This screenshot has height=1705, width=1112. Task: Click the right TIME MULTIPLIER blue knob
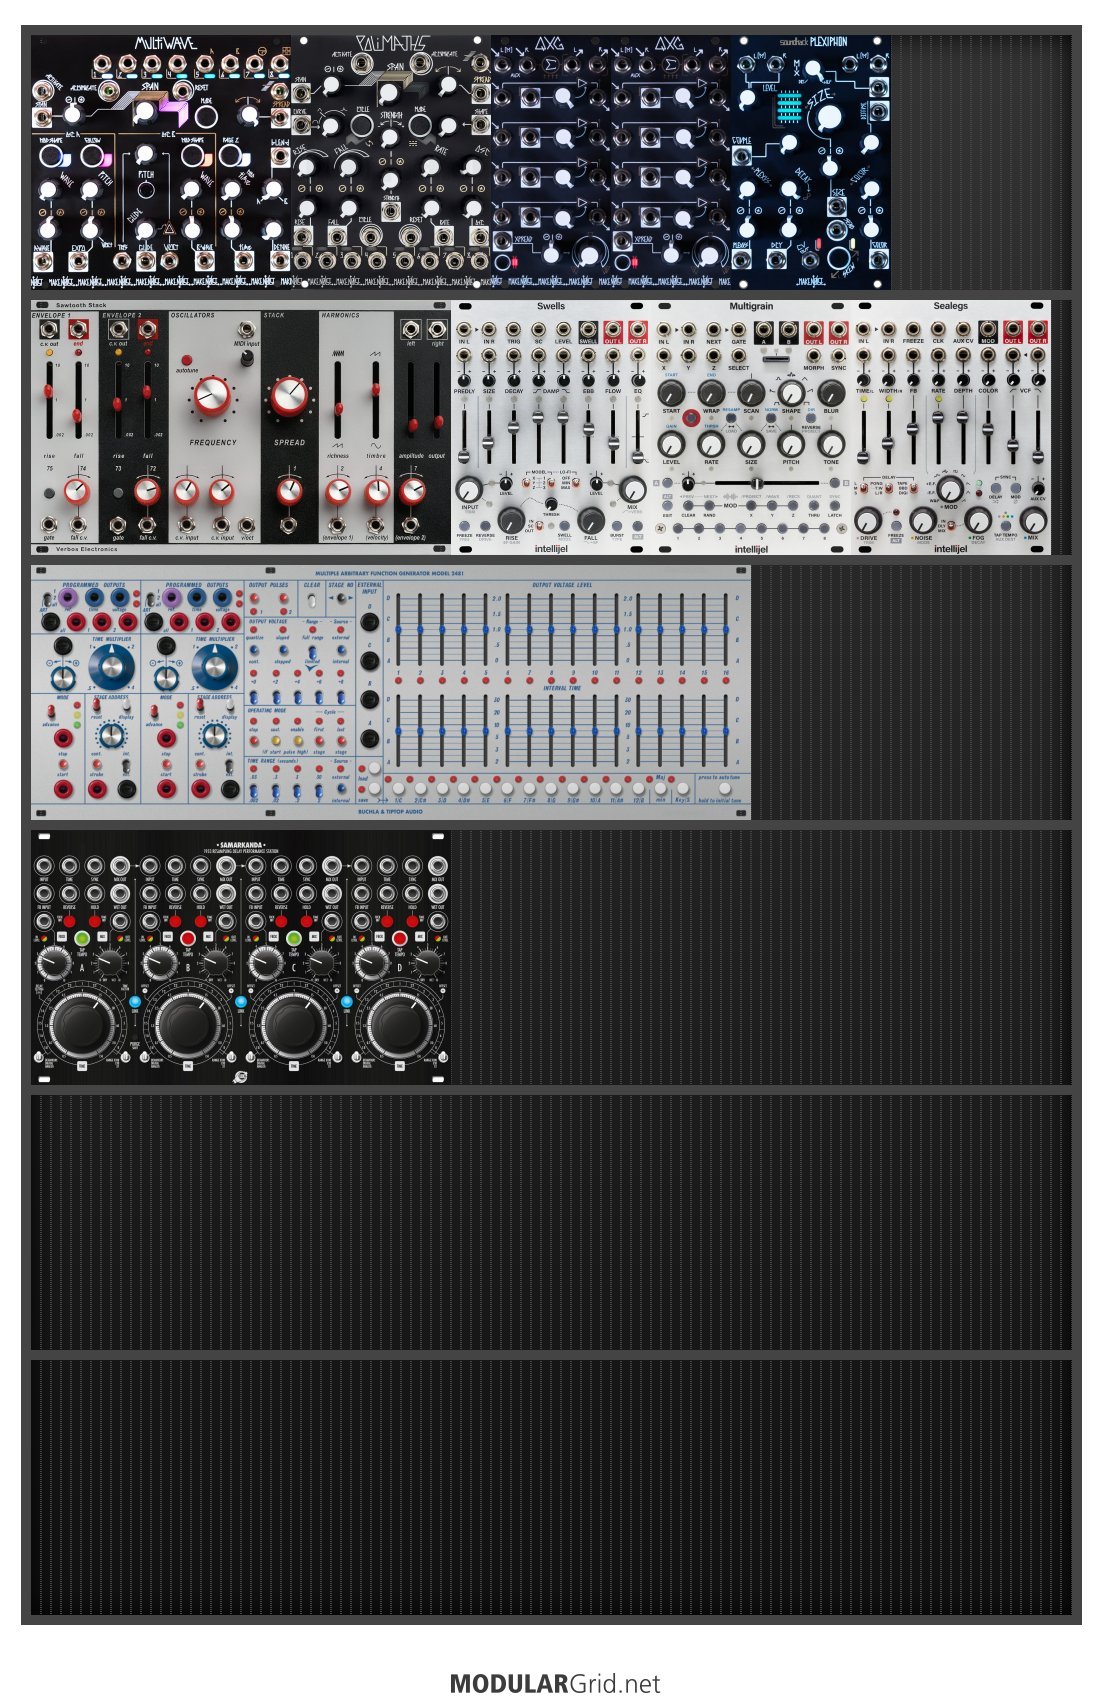pos(214,666)
